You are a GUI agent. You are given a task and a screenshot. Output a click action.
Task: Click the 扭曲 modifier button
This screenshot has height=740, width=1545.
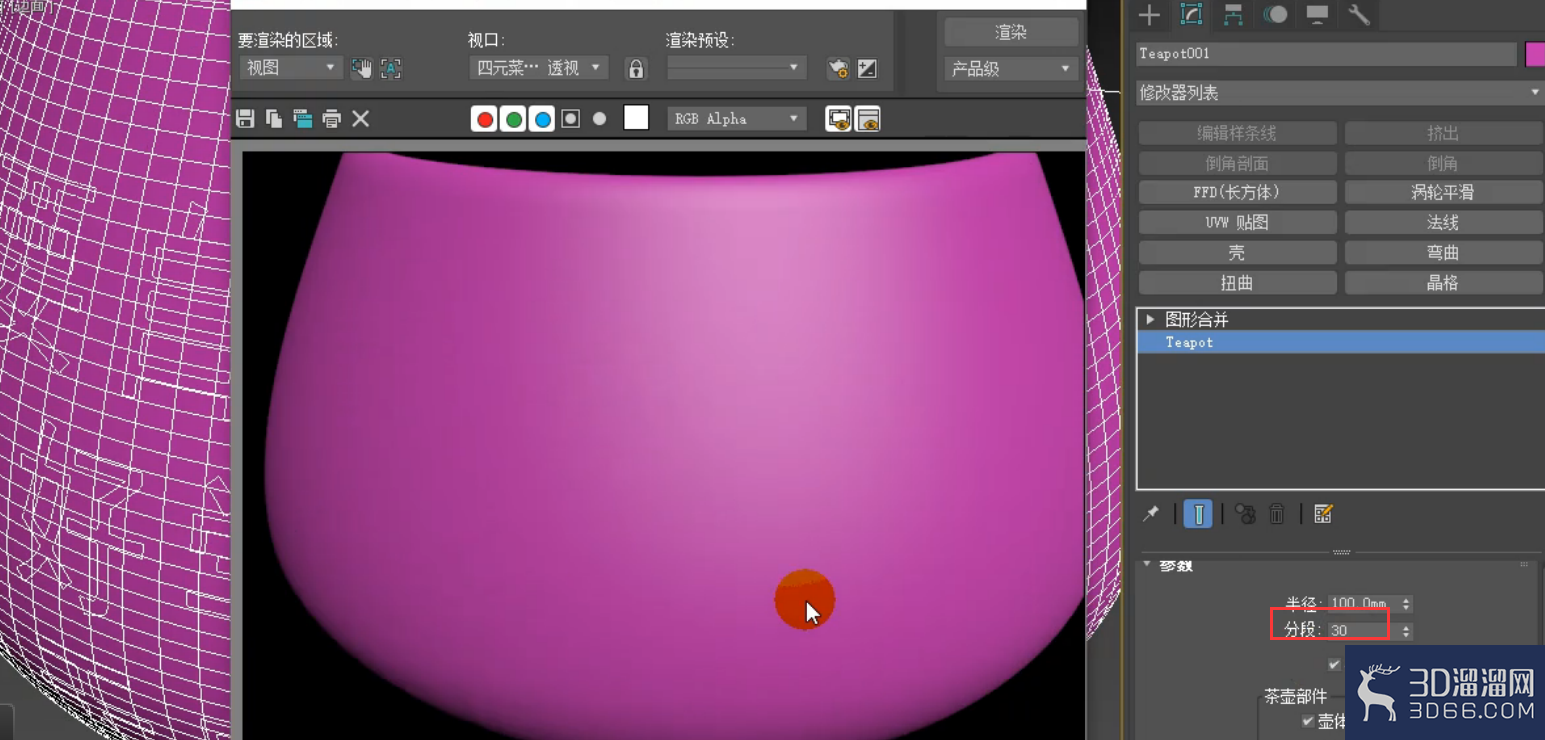(x=1238, y=283)
